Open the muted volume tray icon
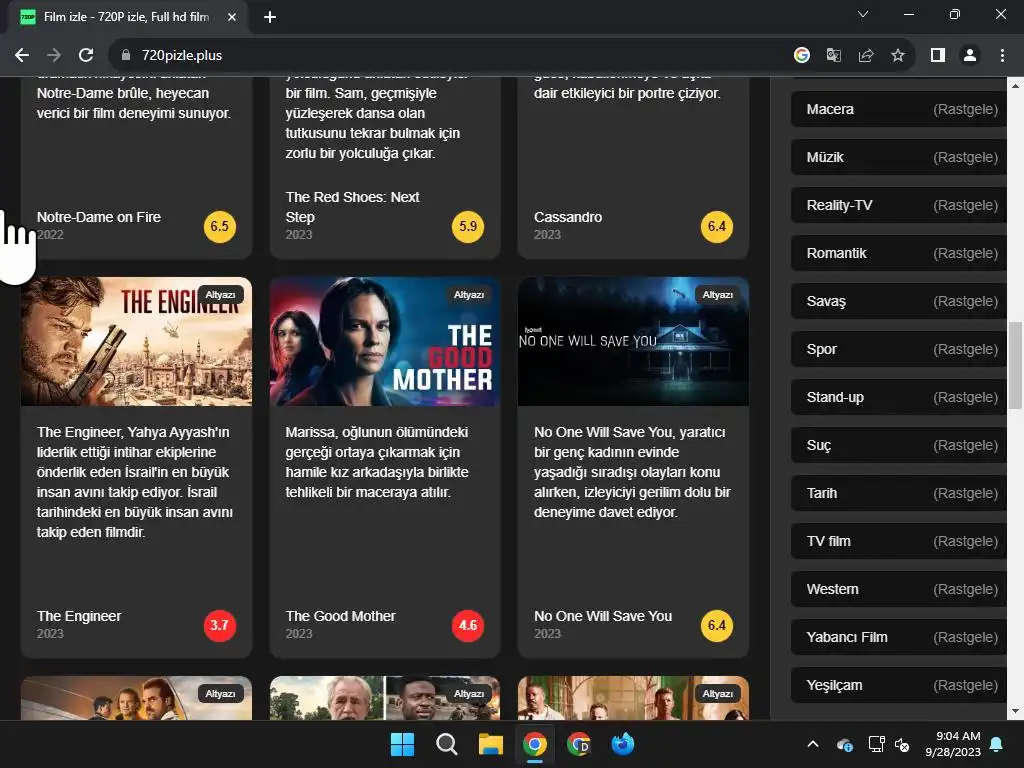The width and height of the screenshot is (1024, 768). pos(903,744)
